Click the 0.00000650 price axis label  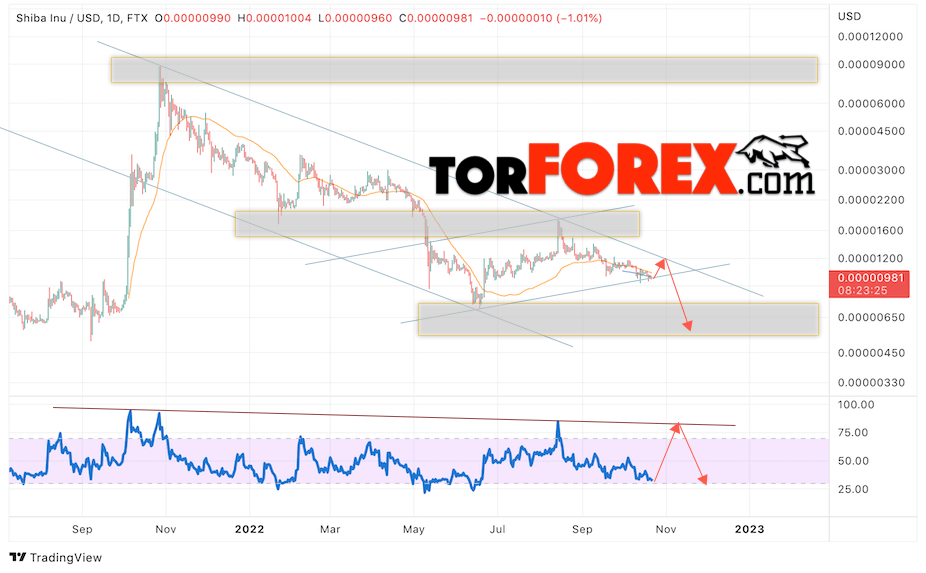[x=871, y=318]
